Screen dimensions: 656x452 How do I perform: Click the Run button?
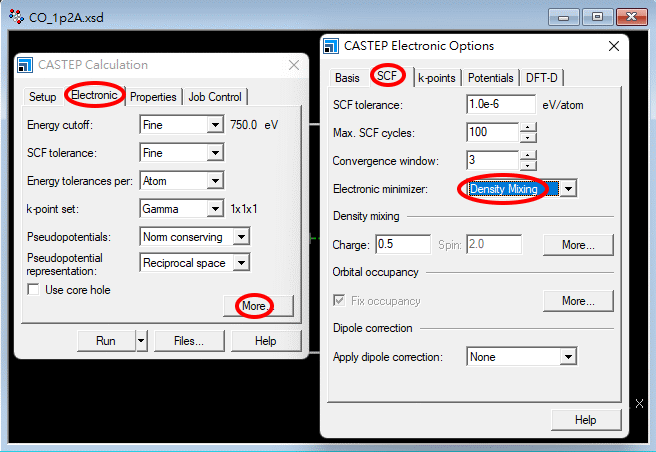[x=106, y=341]
